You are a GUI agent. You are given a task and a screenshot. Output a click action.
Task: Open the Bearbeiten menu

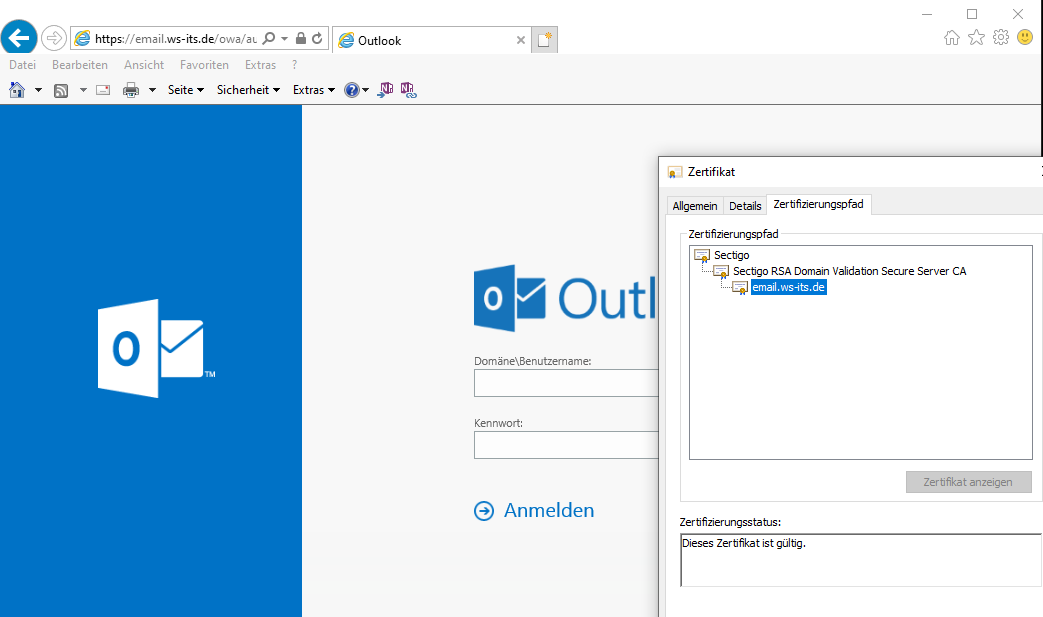80,64
